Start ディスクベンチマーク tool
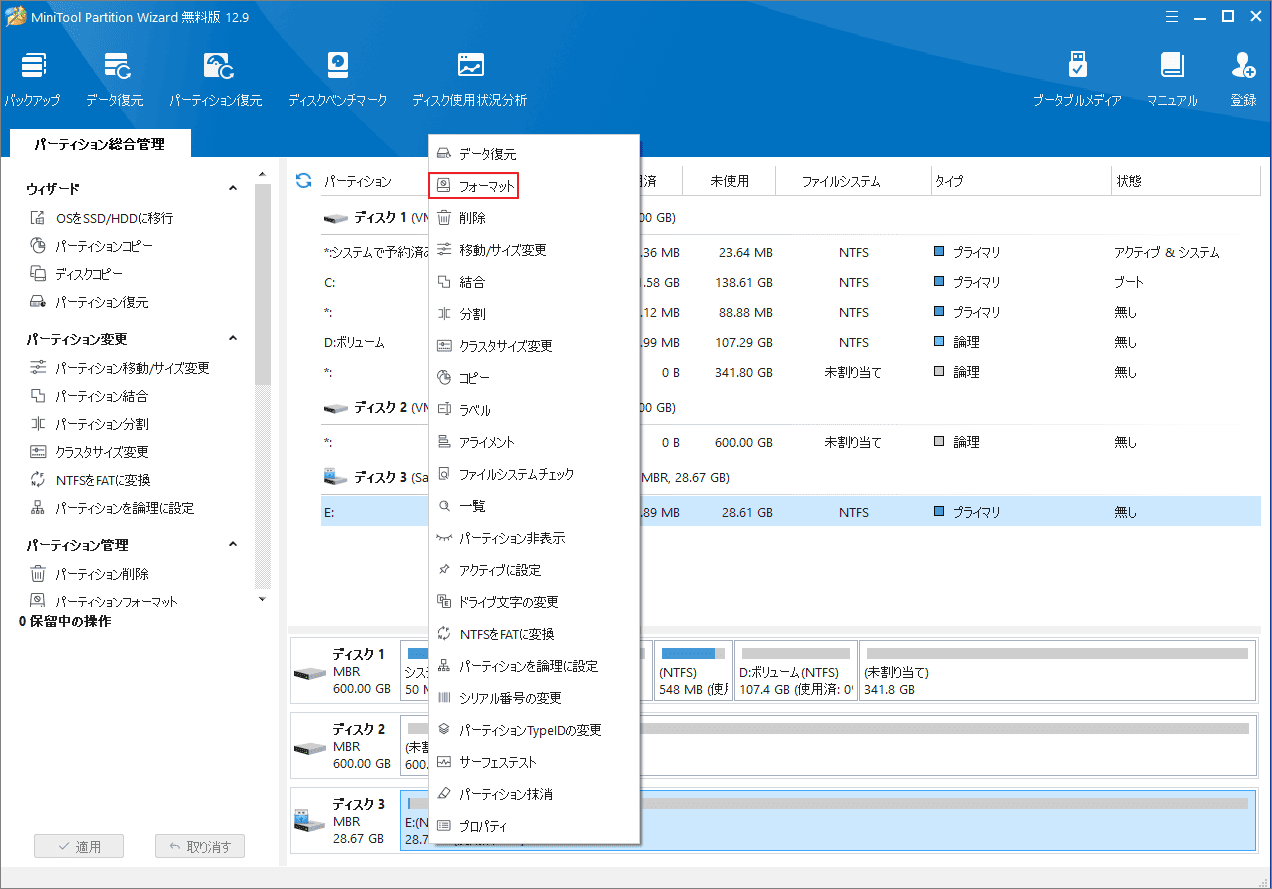 coord(338,79)
